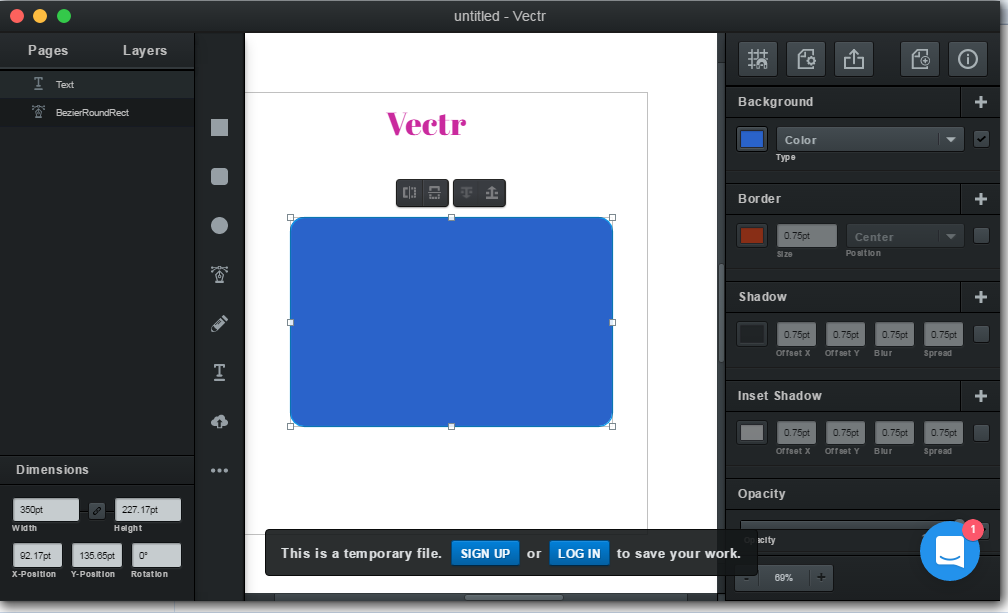Viewport: 1008px width, 613px height.
Task: Switch to the Layers tab
Action: click(145, 51)
